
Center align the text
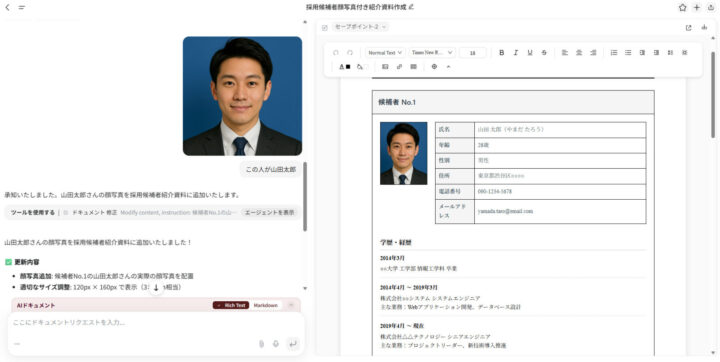579,53
